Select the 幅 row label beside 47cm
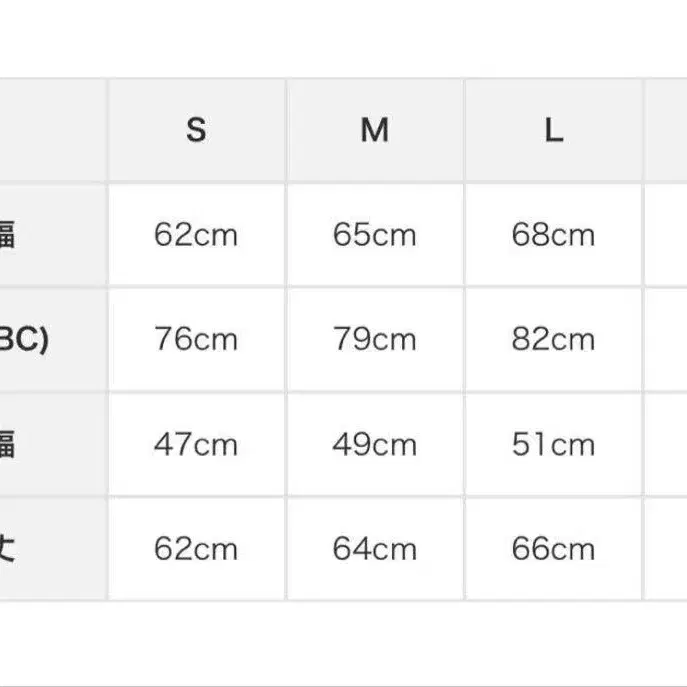The image size is (687, 687). coord(8,444)
